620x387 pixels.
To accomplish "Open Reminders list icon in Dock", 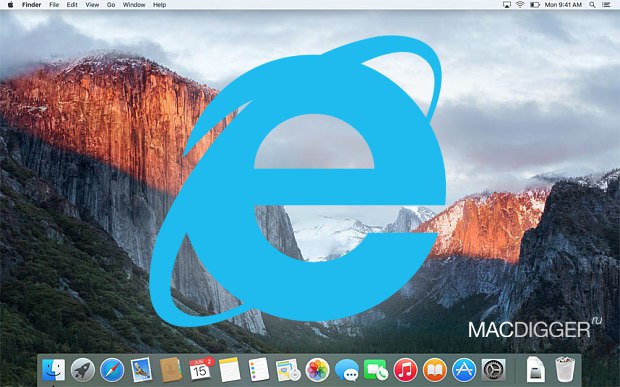I will tap(259, 370).
